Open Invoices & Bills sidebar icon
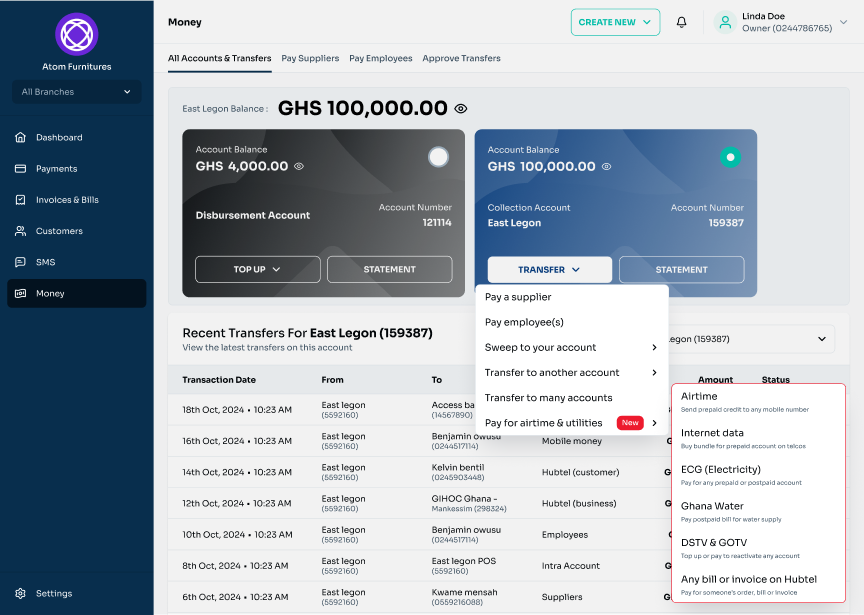 coord(20,200)
